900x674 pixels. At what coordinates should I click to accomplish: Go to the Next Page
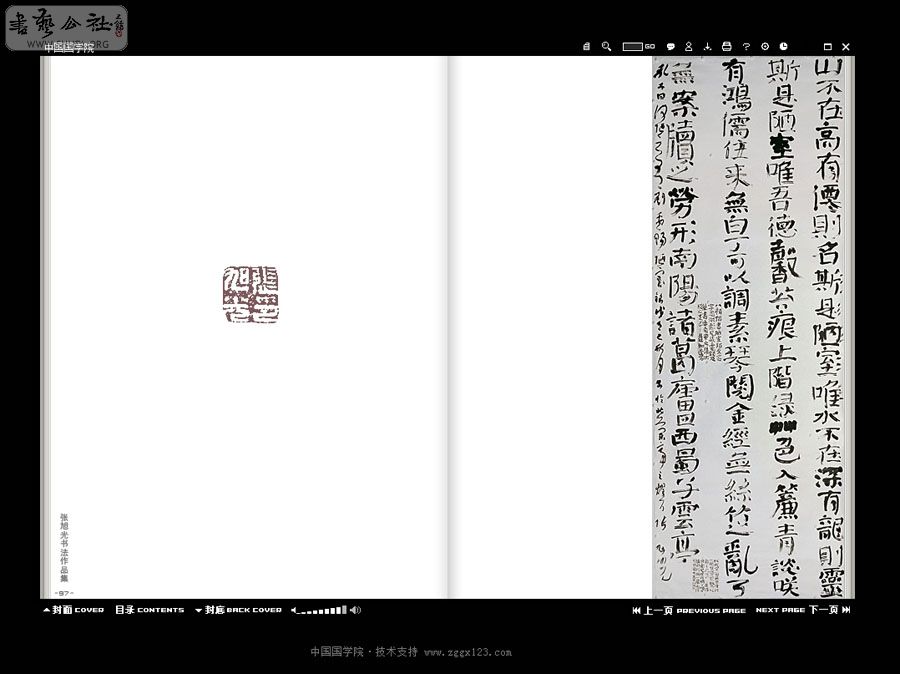click(802, 610)
